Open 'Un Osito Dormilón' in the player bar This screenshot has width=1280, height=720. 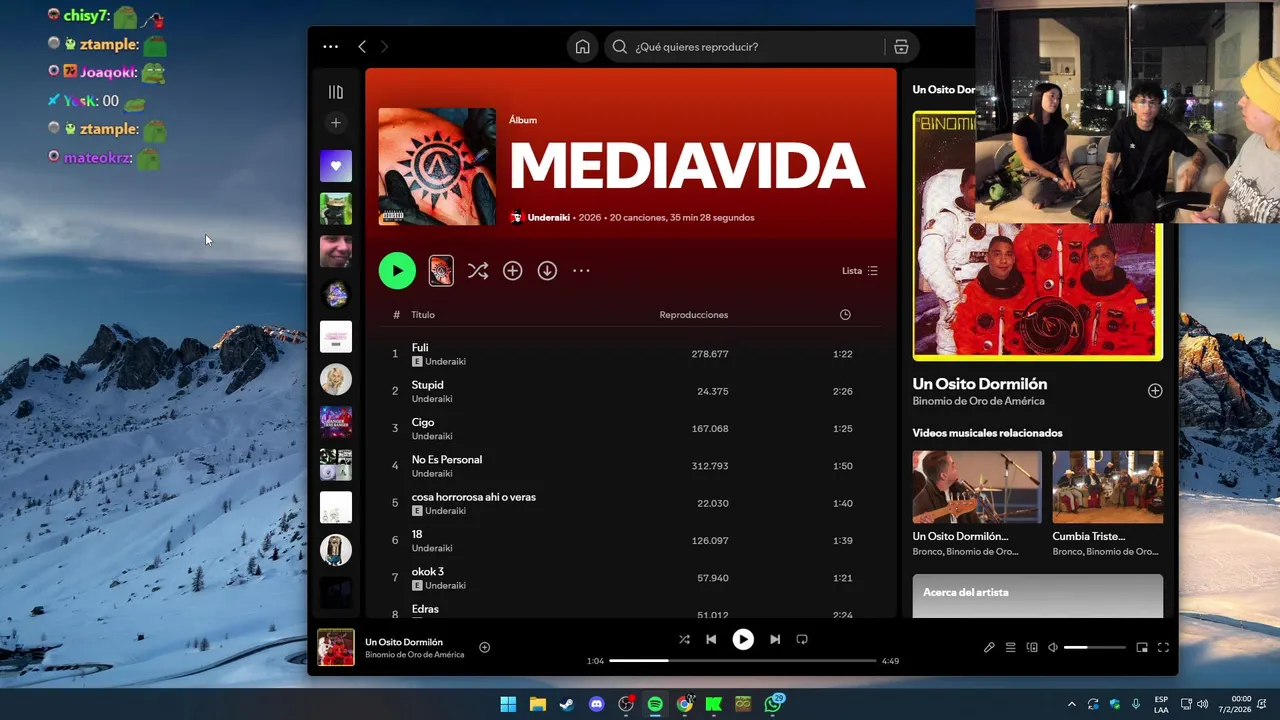tap(404, 642)
